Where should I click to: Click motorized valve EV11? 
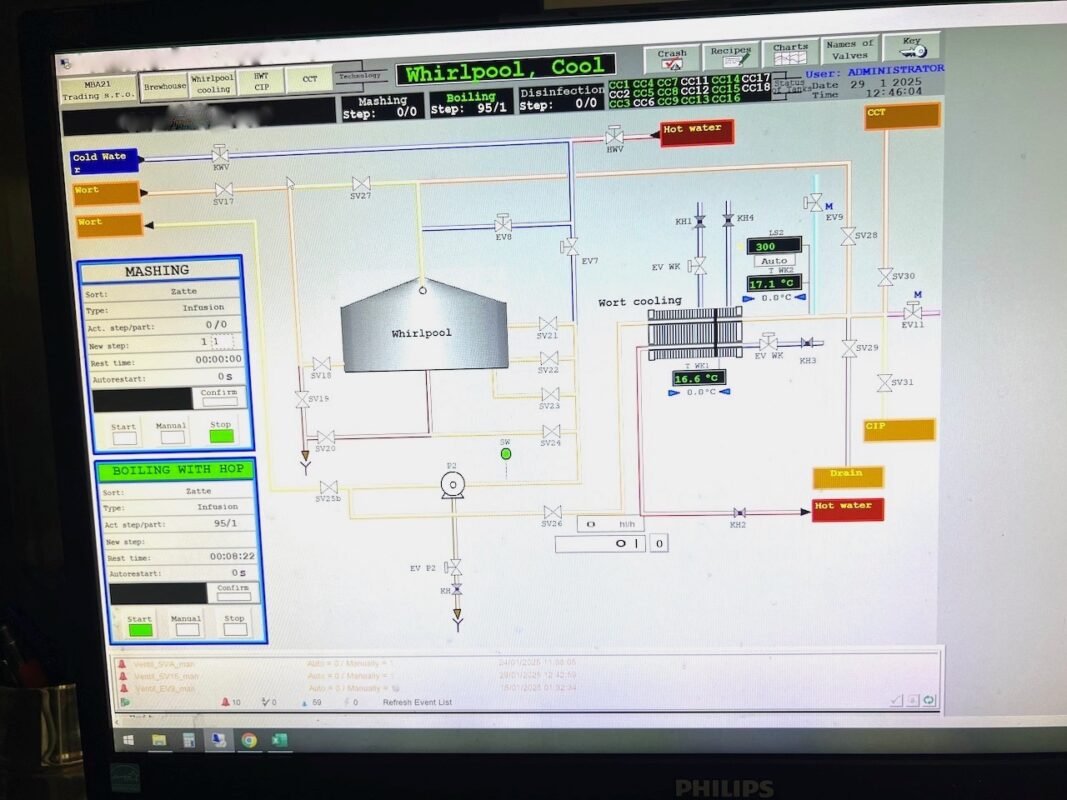tap(913, 312)
